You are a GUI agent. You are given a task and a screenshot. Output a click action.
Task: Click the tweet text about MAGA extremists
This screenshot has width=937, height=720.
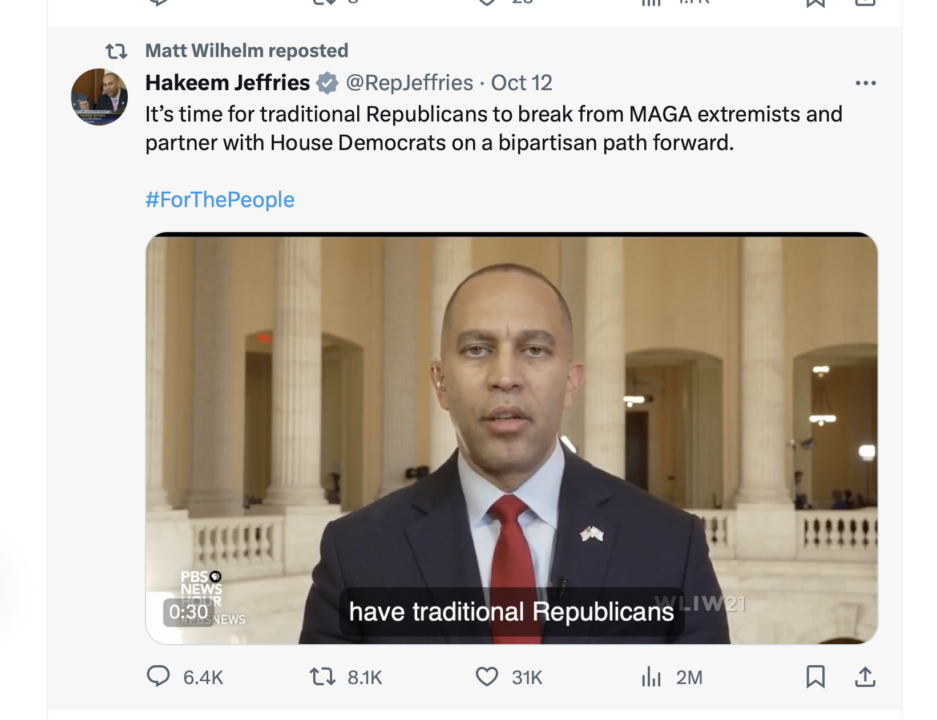[493, 128]
